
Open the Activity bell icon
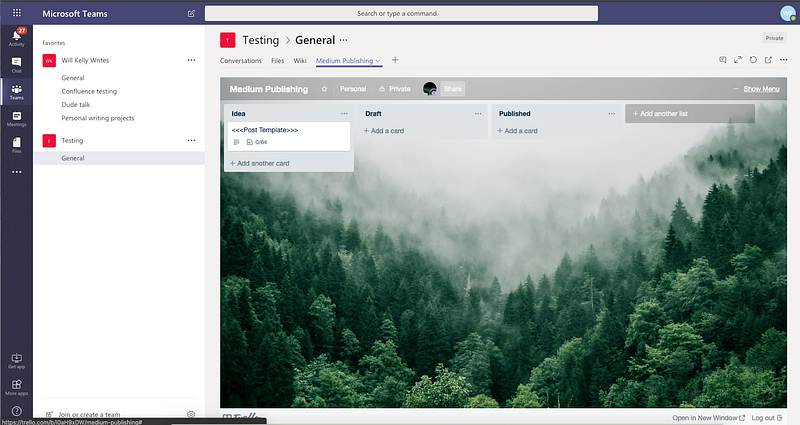[x=16, y=37]
